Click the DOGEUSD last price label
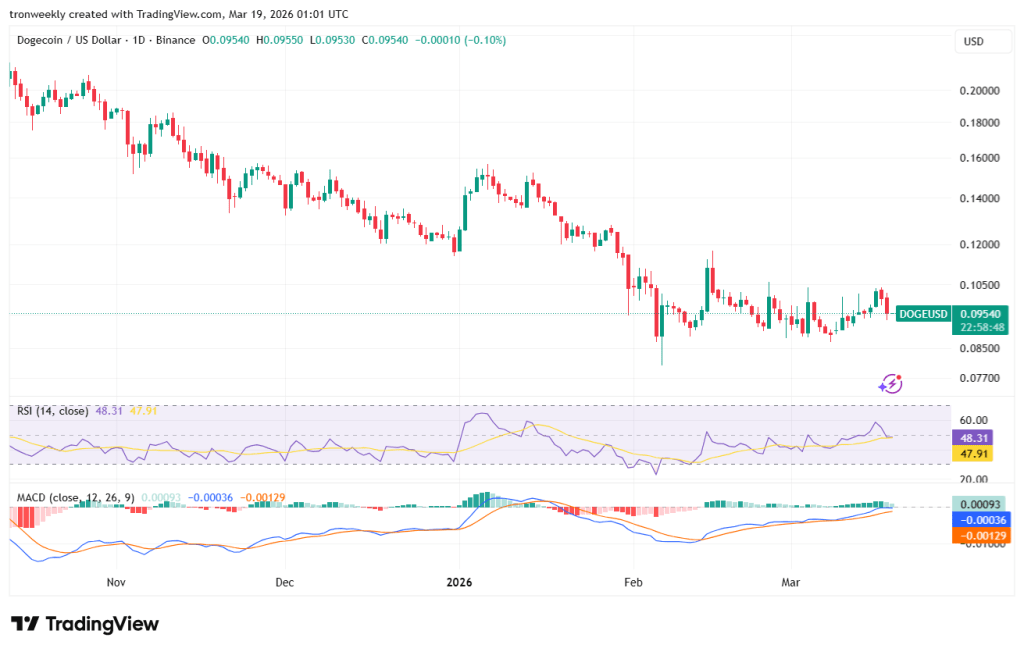This screenshot has height=652, width=1024. [923, 313]
